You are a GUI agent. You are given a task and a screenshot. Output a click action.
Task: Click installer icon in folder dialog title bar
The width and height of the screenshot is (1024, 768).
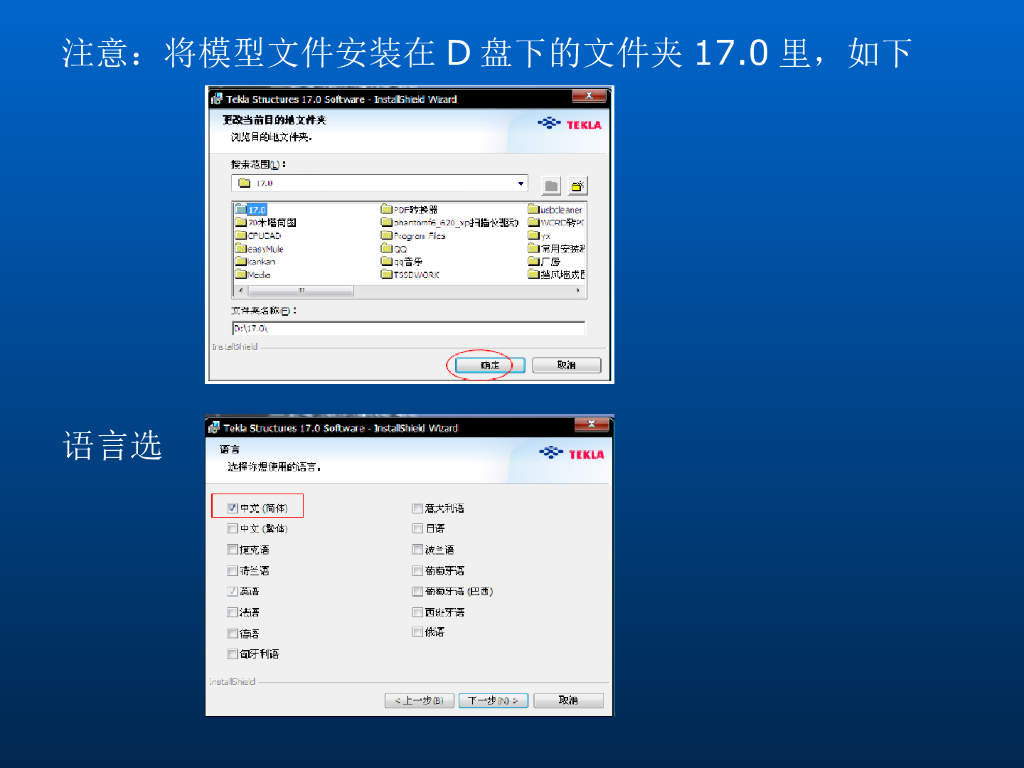tap(216, 99)
